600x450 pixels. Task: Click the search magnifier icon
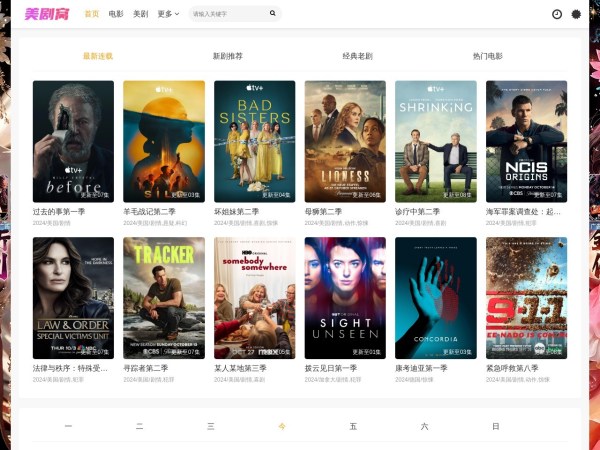click(272, 14)
